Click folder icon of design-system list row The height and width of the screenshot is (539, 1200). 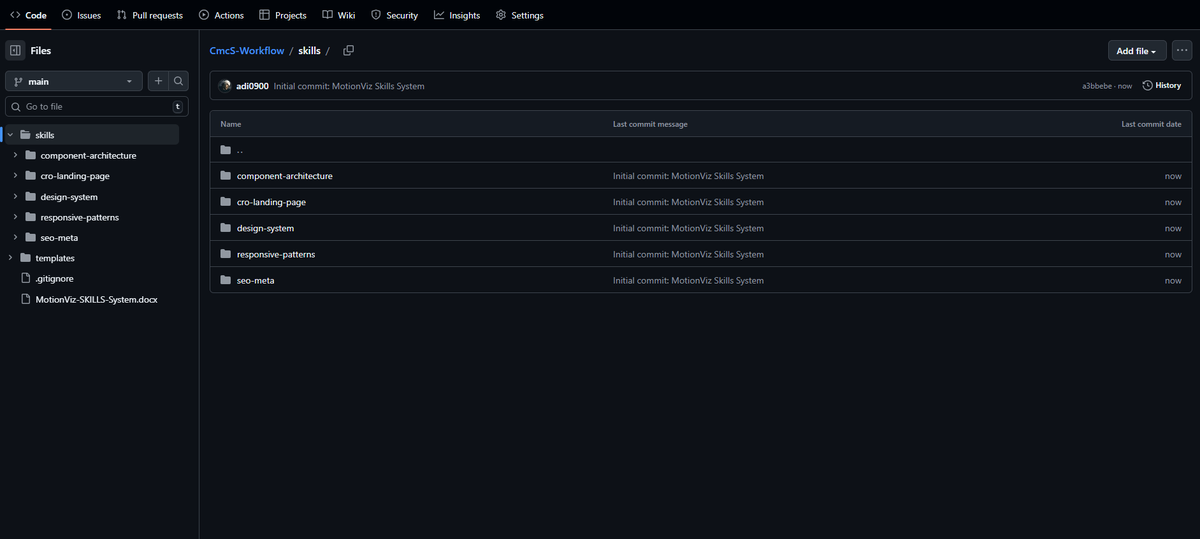click(225, 228)
